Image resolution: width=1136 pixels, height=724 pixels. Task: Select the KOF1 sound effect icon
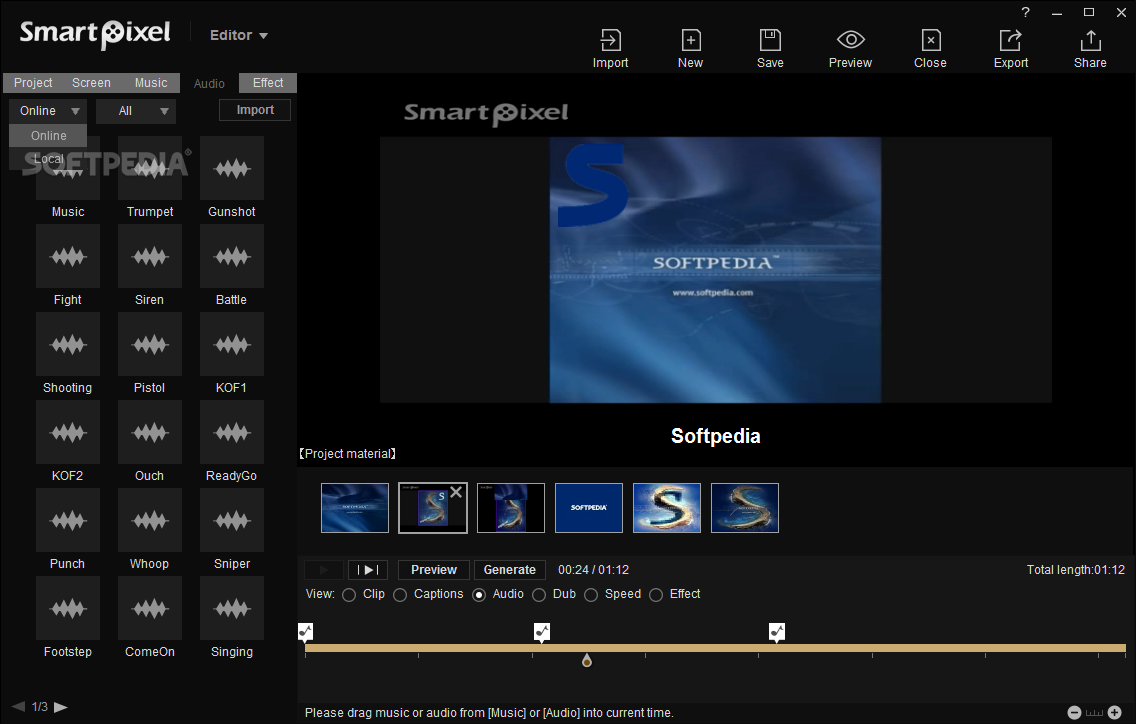tap(232, 344)
